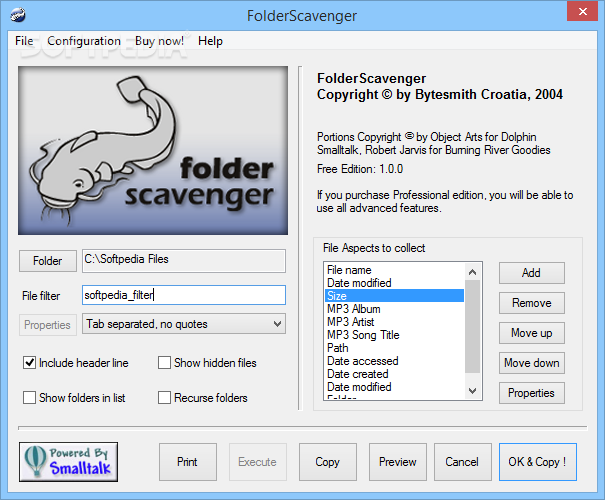Enable Recurse folders checkbox

164,397
